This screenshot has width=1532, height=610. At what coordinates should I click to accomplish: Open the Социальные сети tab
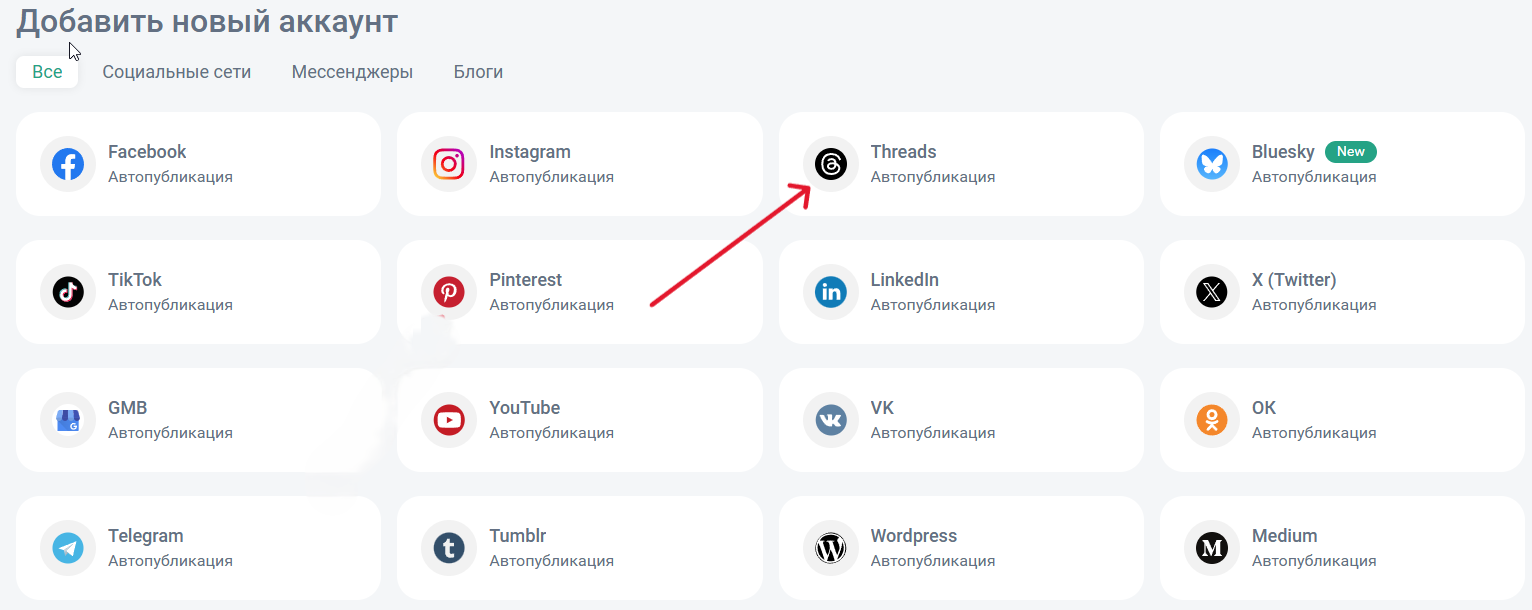click(x=176, y=72)
